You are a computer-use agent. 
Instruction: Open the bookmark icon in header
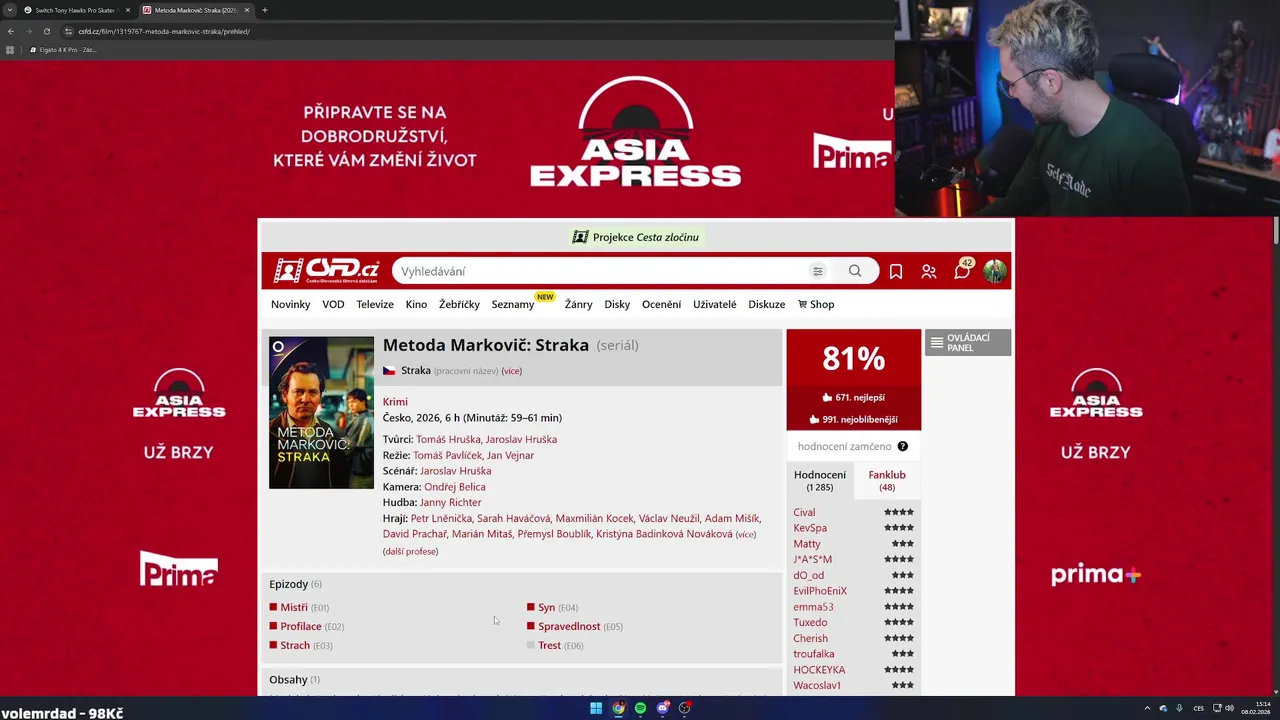pos(896,271)
